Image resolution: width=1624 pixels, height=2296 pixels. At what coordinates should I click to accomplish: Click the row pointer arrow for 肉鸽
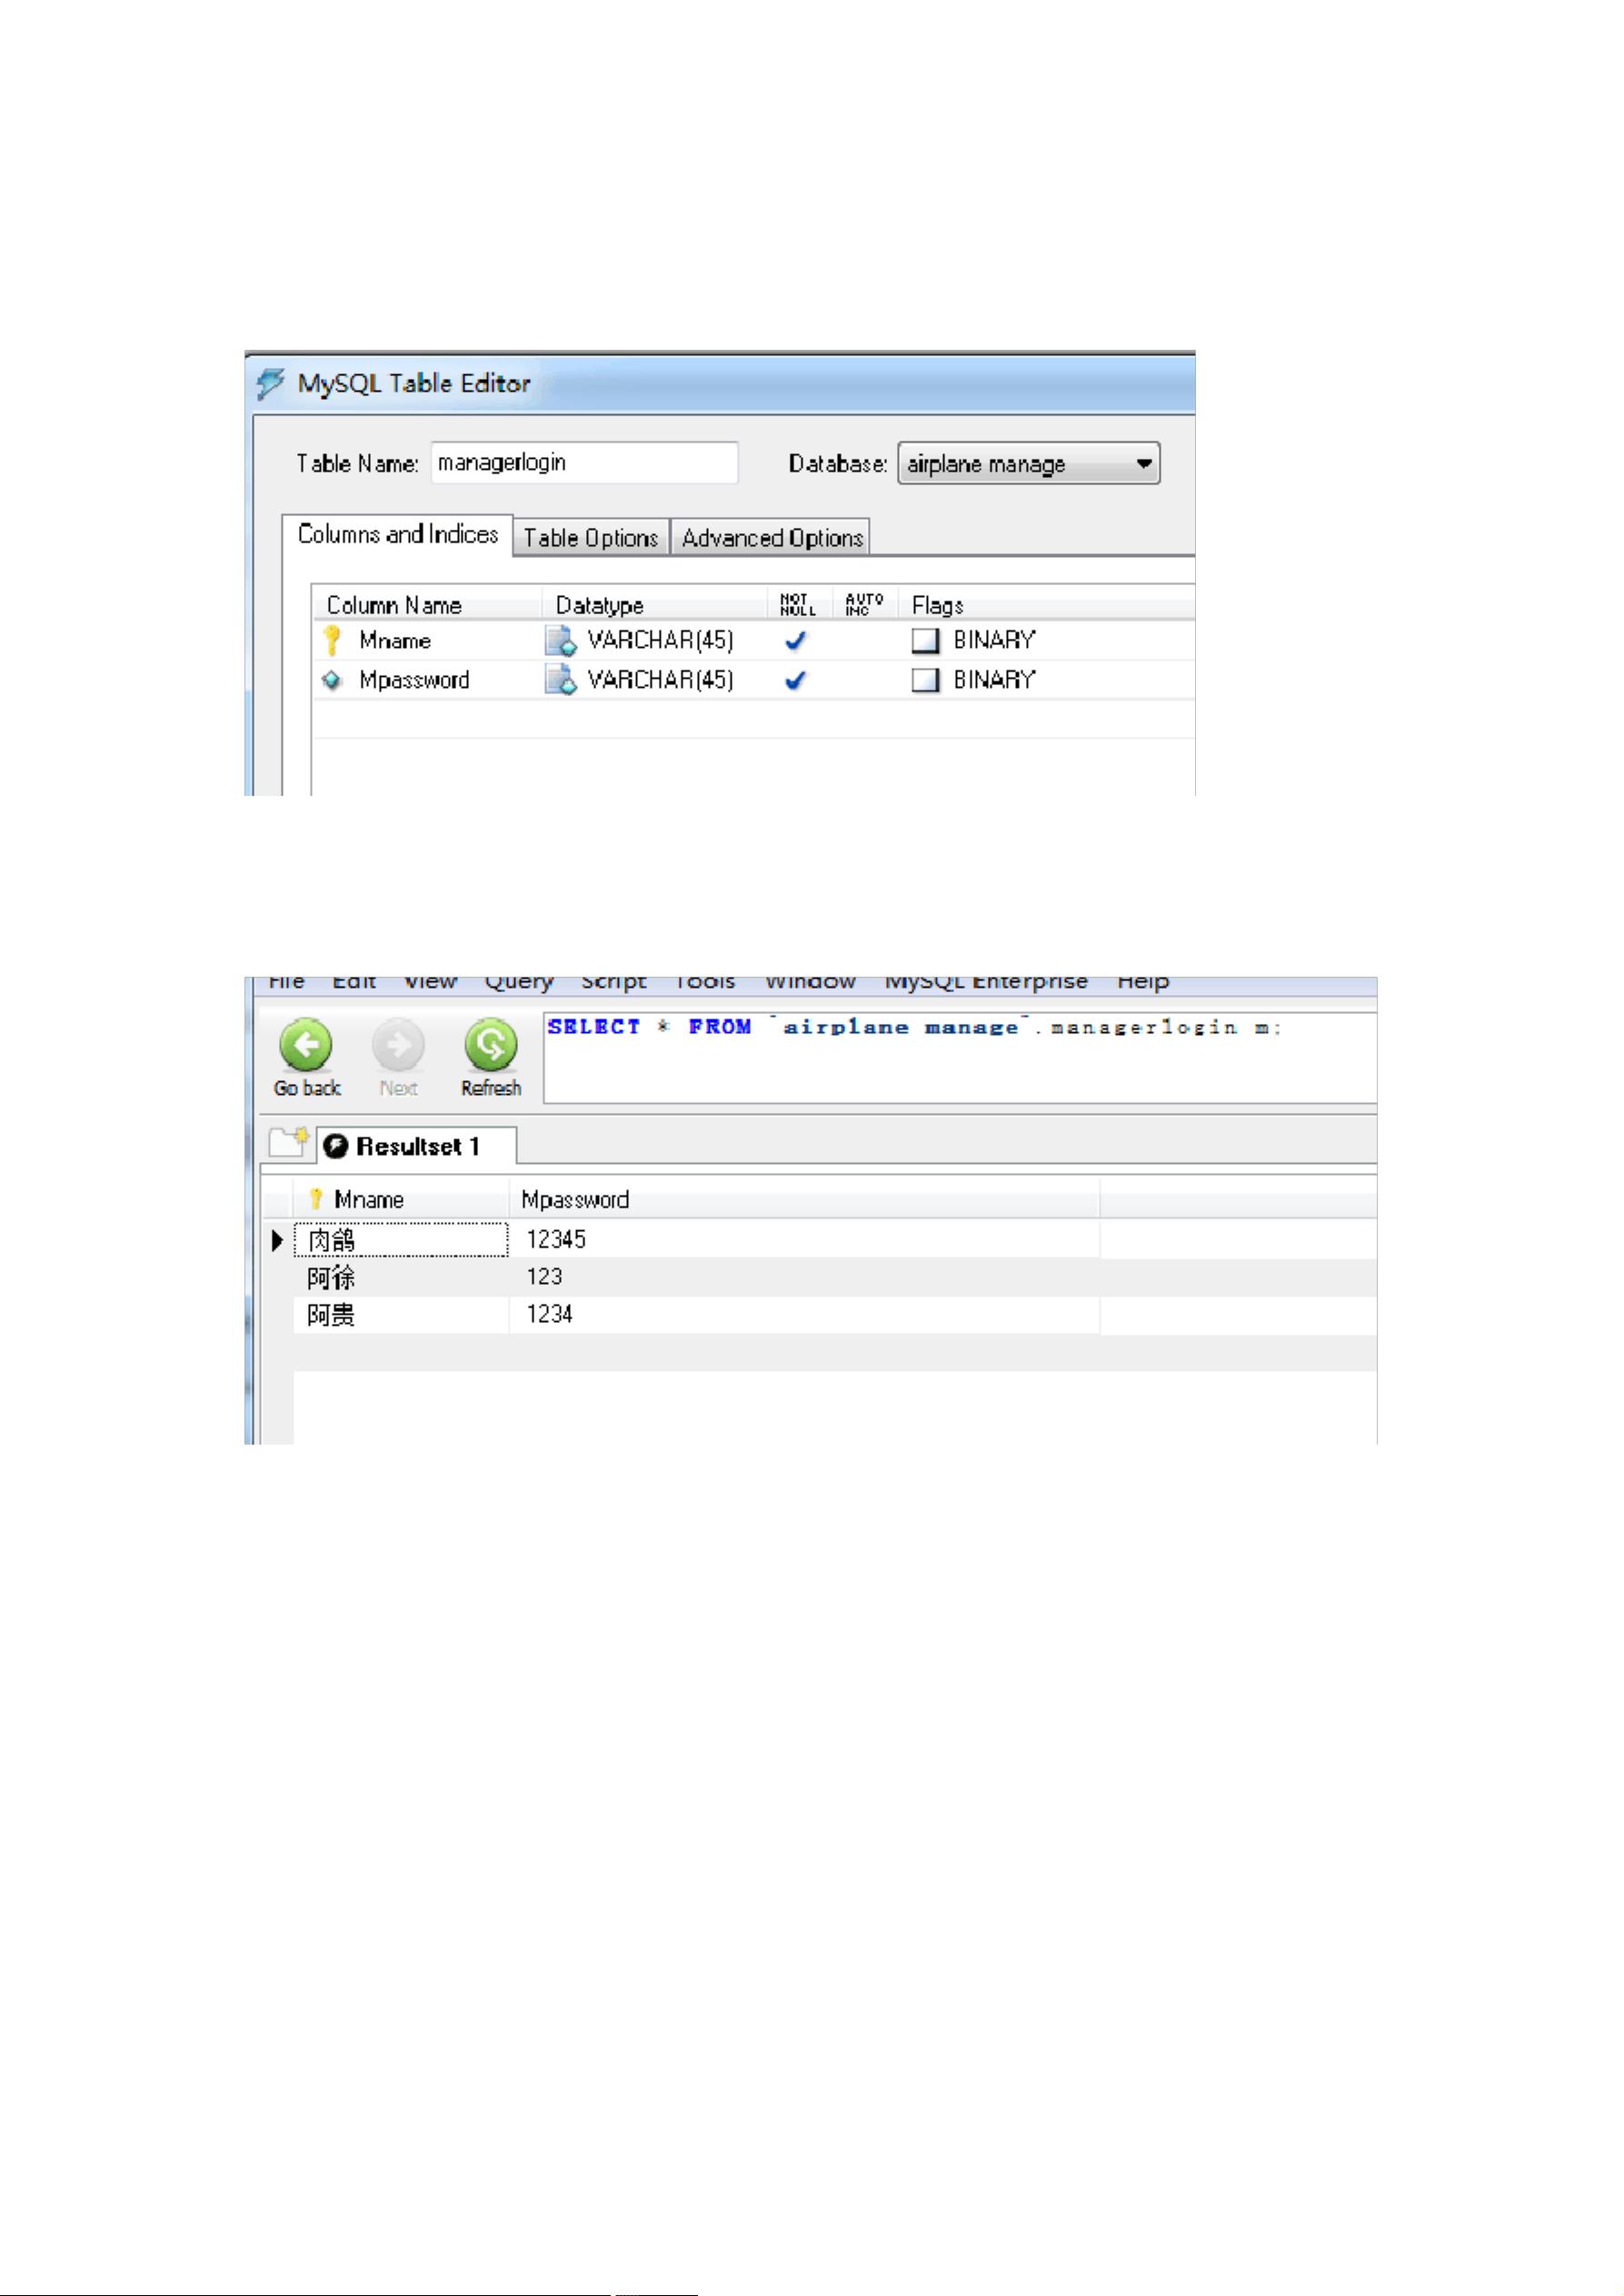(x=277, y=1241)
